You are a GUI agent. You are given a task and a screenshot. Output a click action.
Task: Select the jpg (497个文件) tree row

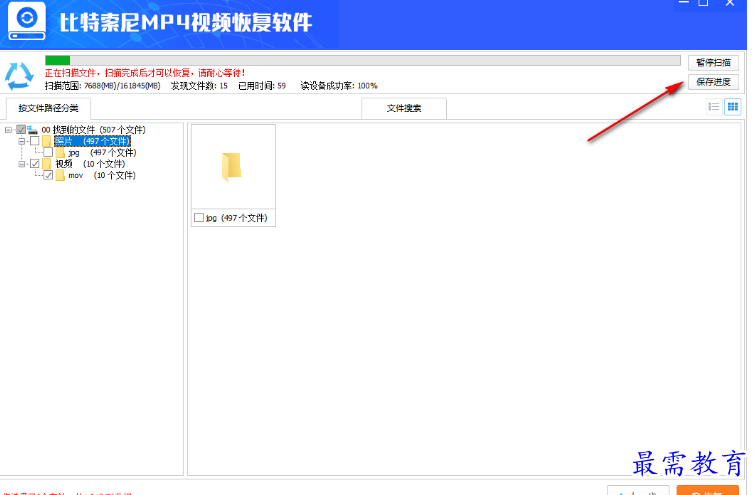[x=102, y=152]
